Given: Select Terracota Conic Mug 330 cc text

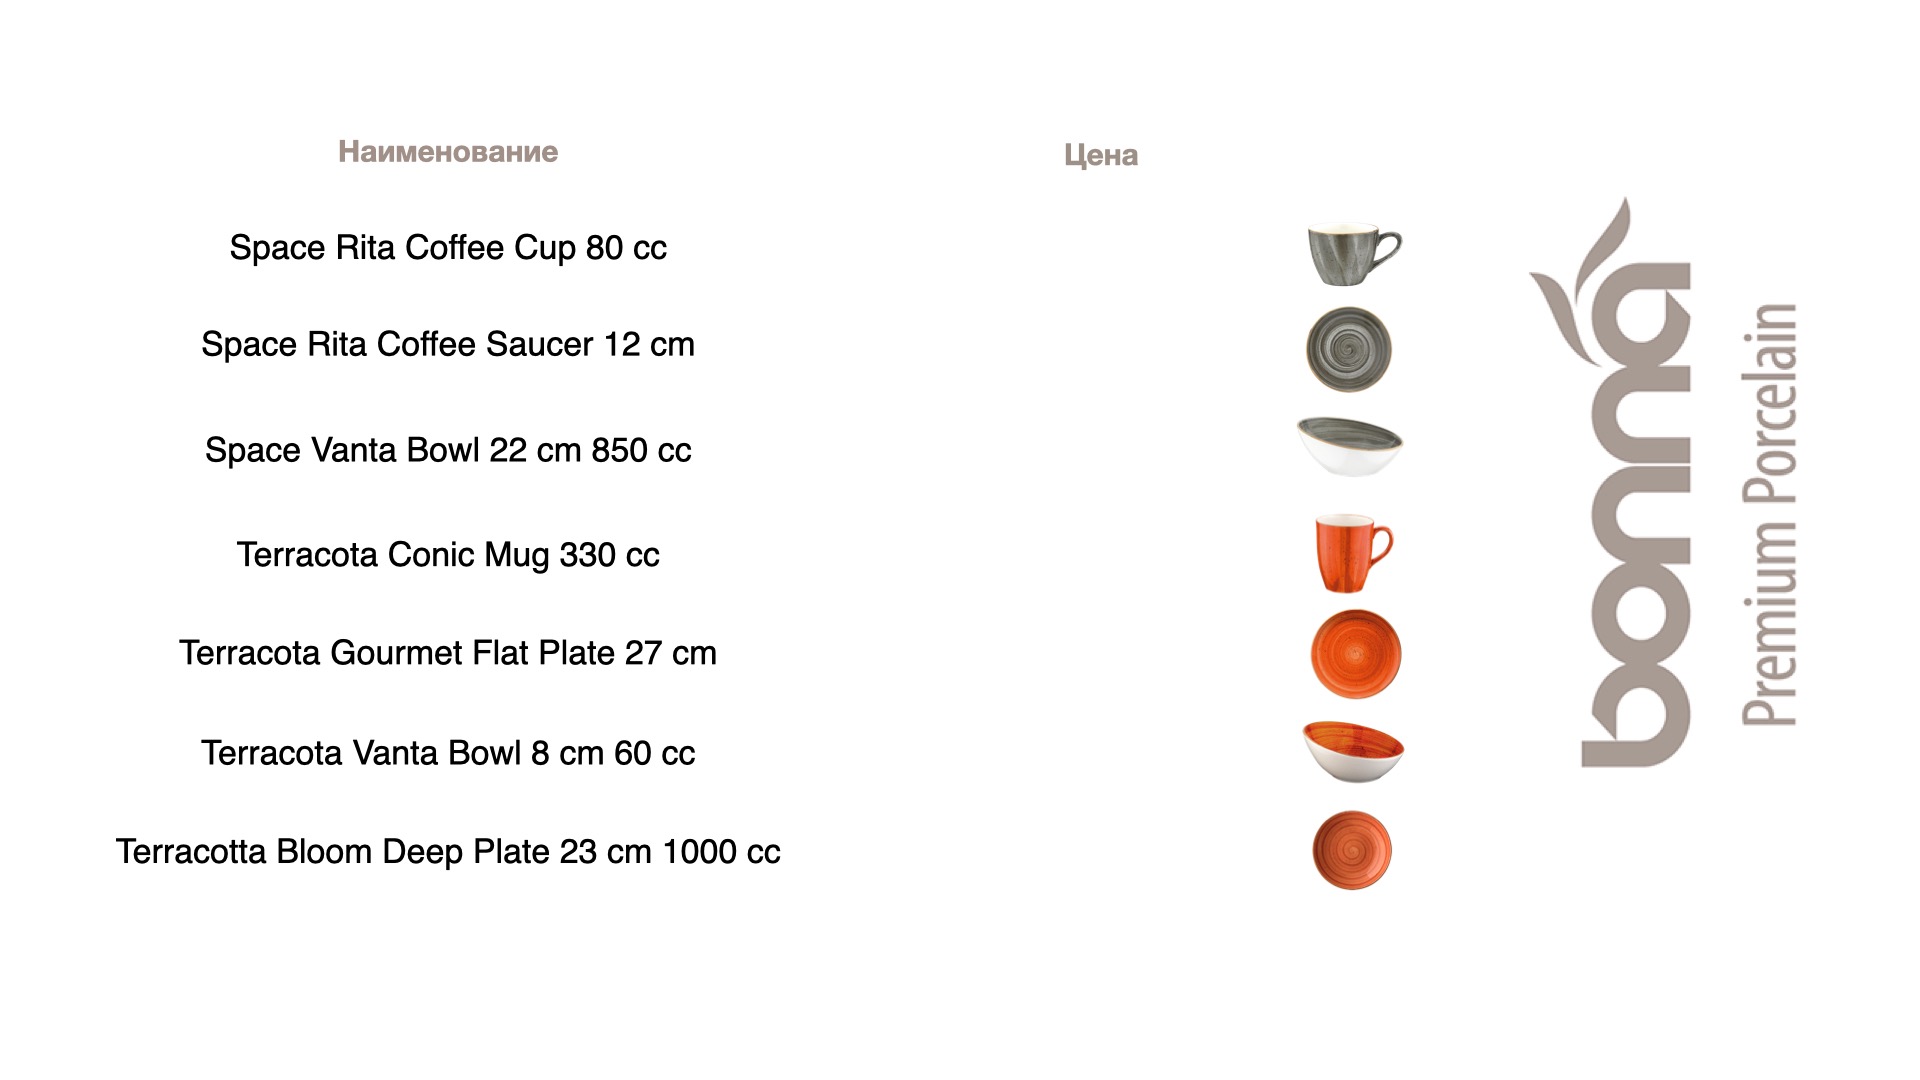Looking at the screenshot, I should (x=448, y=555).
